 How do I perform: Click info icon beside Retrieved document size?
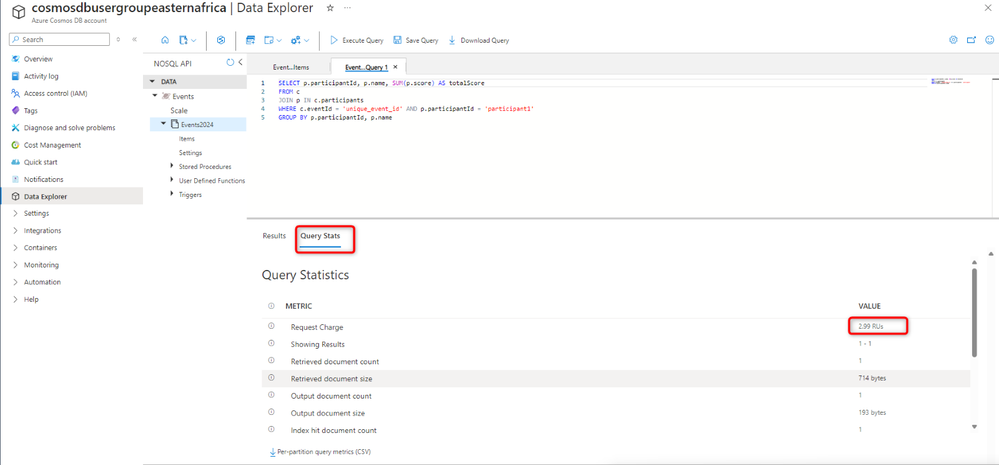[271, 378]
